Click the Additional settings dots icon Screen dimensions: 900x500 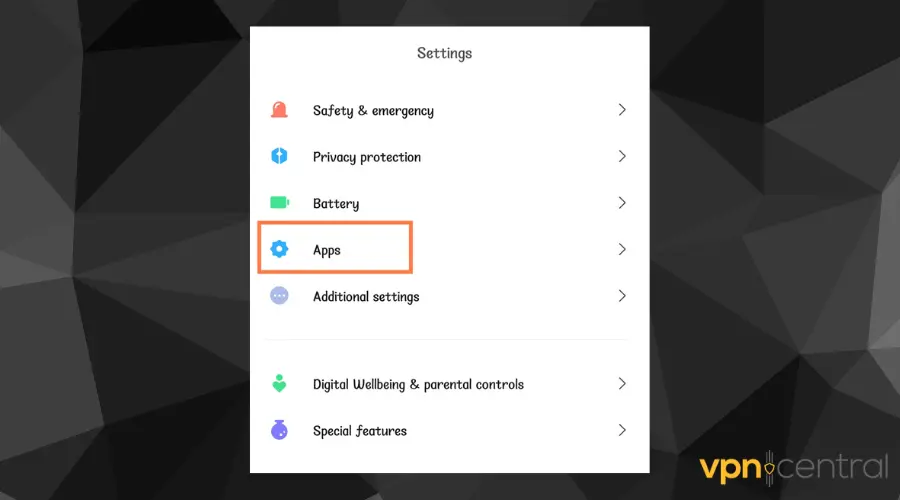pyautogui.click(x=279, y=296)
